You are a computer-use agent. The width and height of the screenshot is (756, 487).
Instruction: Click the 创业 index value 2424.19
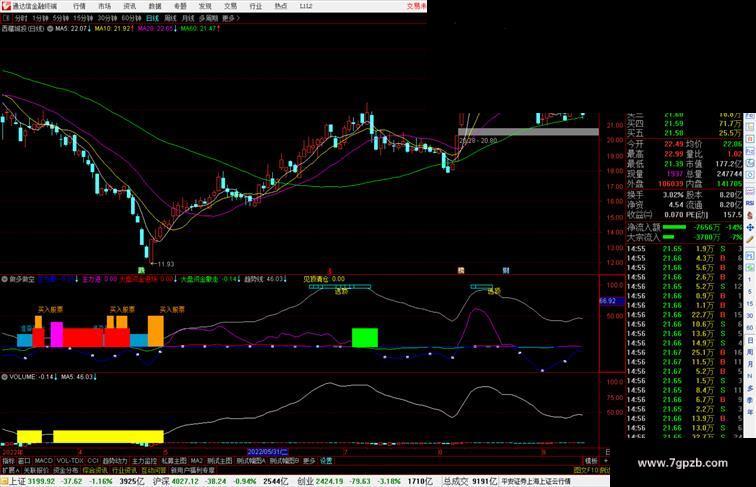pyautogui.click(x=329, y=481)
